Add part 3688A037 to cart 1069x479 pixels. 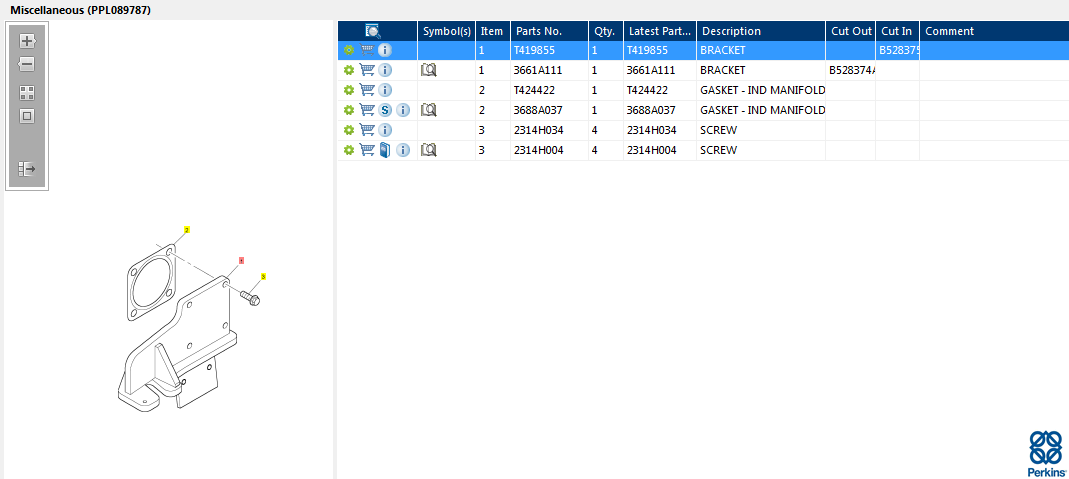[367, 110]
